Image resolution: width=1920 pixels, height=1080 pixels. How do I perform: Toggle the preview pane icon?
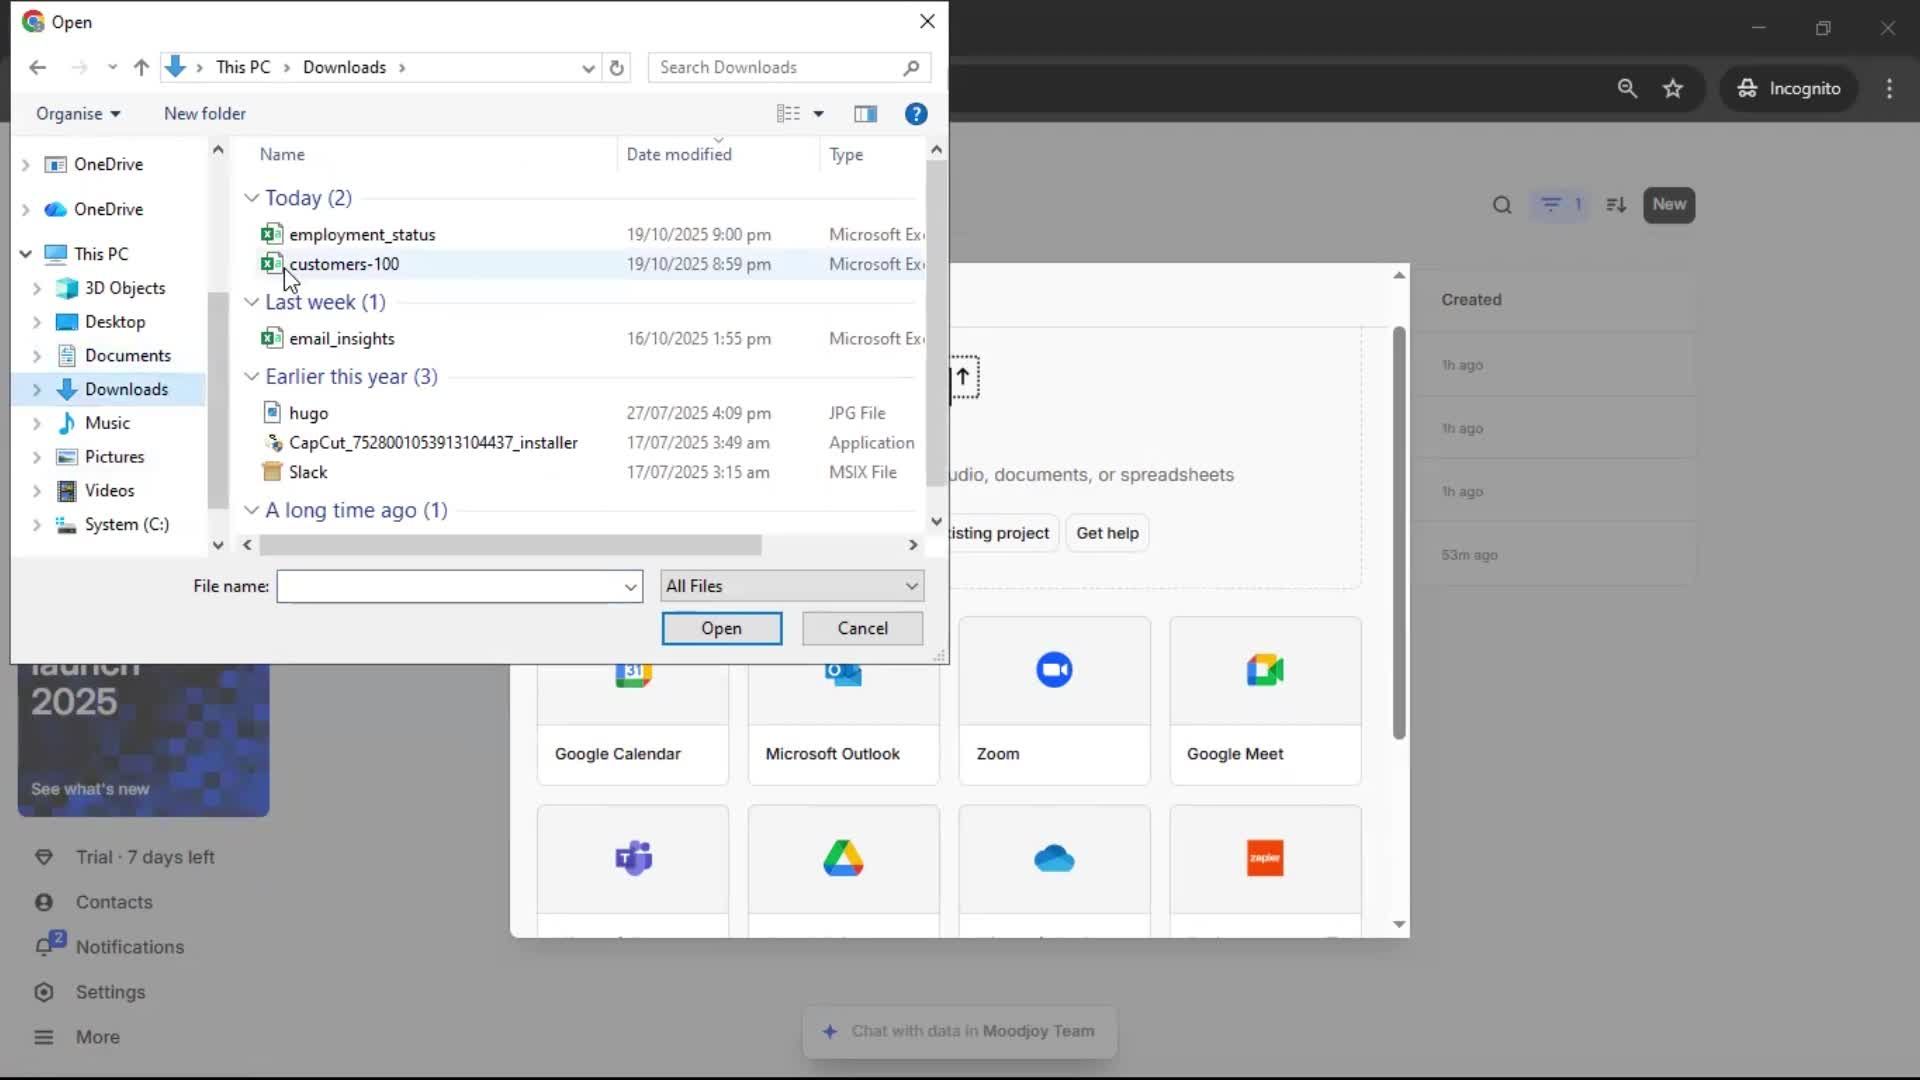[865, 114]
